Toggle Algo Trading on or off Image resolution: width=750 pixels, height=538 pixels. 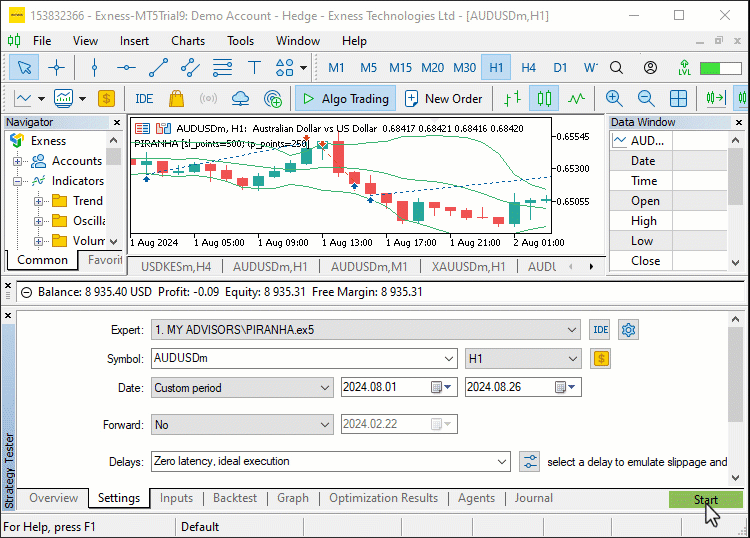tap(345, 99)
